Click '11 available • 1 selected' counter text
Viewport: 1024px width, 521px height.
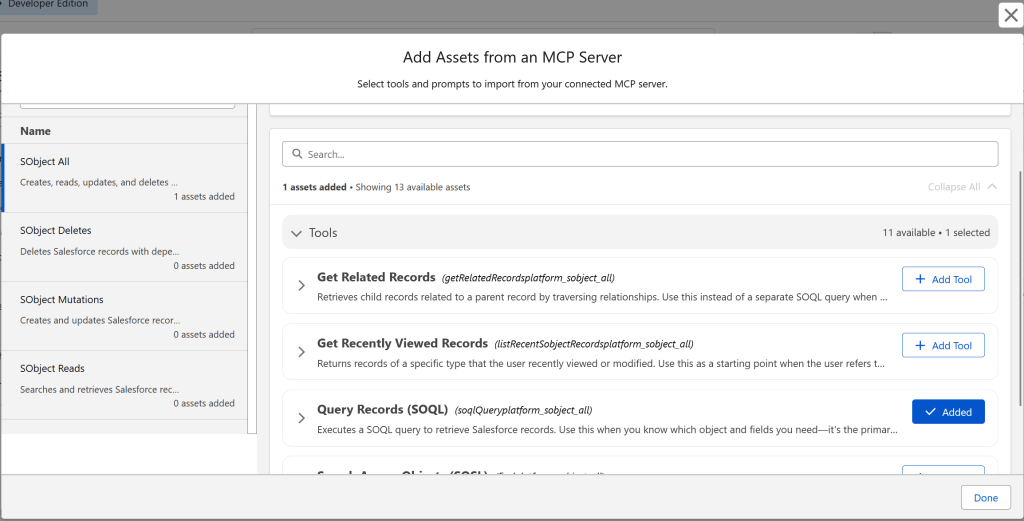click(936, 232)
